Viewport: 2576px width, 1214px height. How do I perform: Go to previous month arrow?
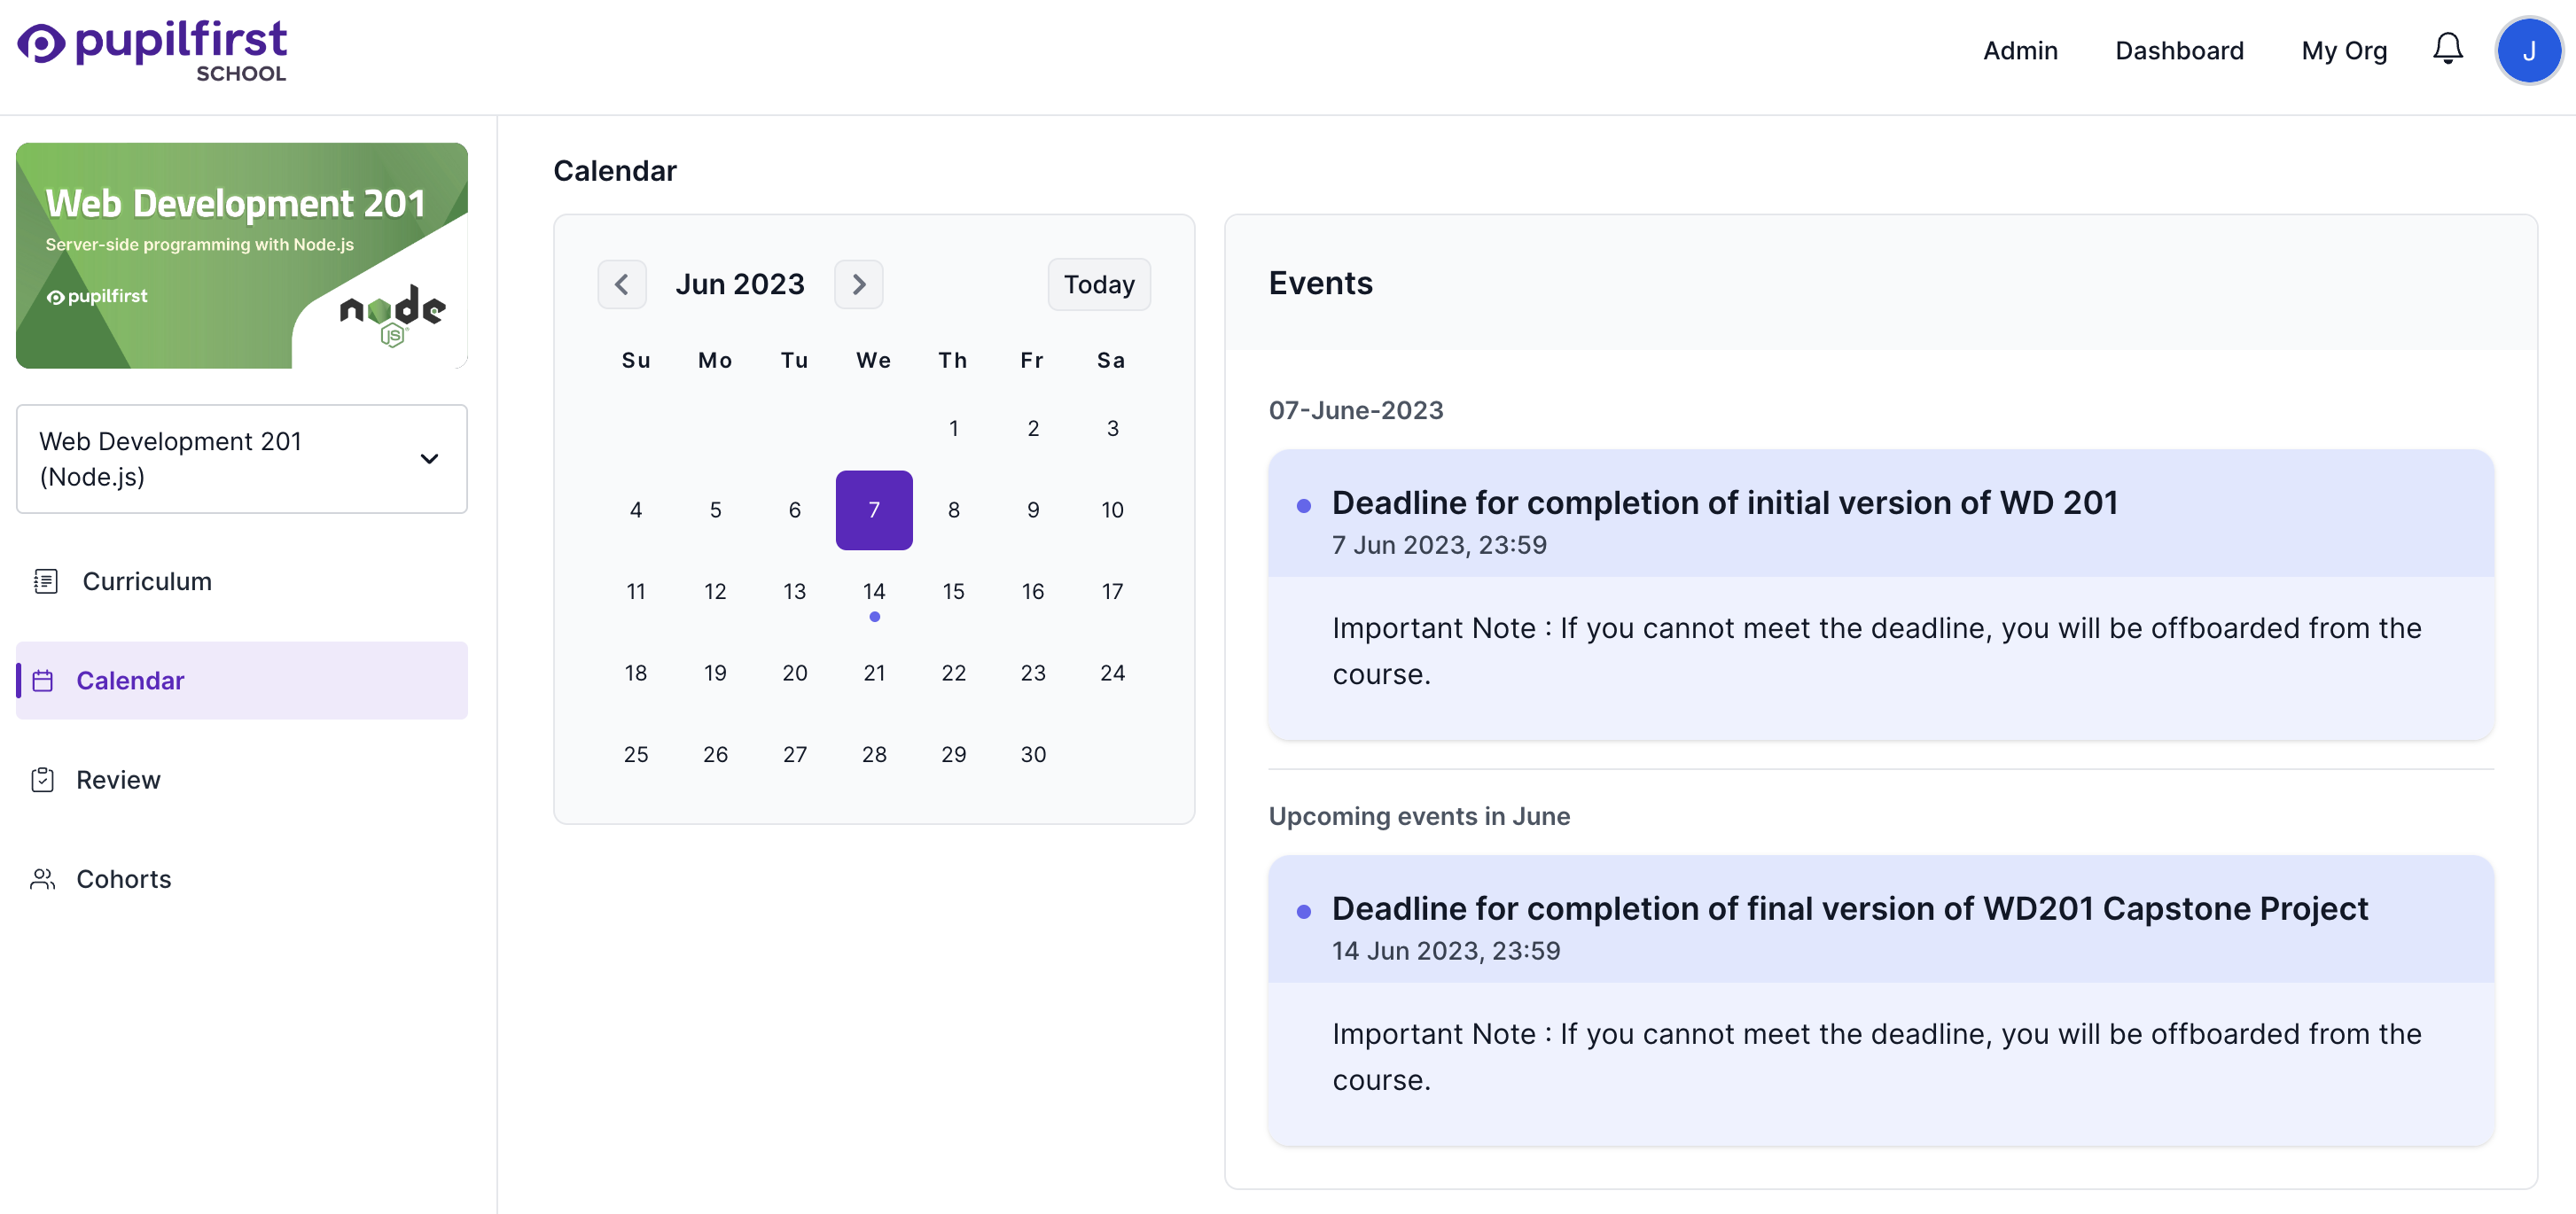[x=621, y=284]
